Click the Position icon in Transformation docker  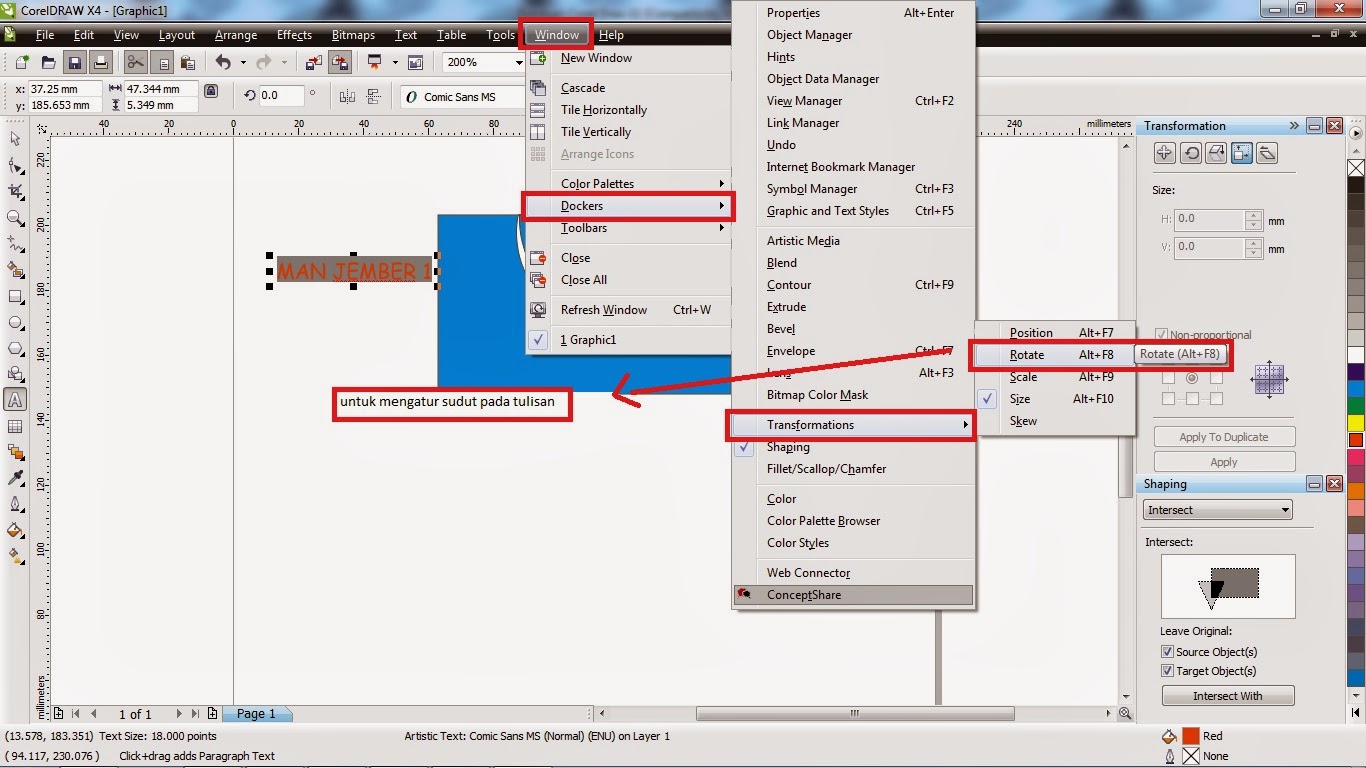coord(1164,153)
